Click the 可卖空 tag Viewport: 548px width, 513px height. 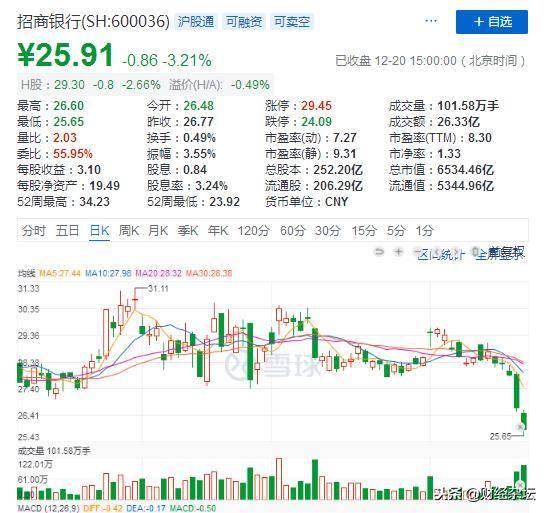pos(292,22)
